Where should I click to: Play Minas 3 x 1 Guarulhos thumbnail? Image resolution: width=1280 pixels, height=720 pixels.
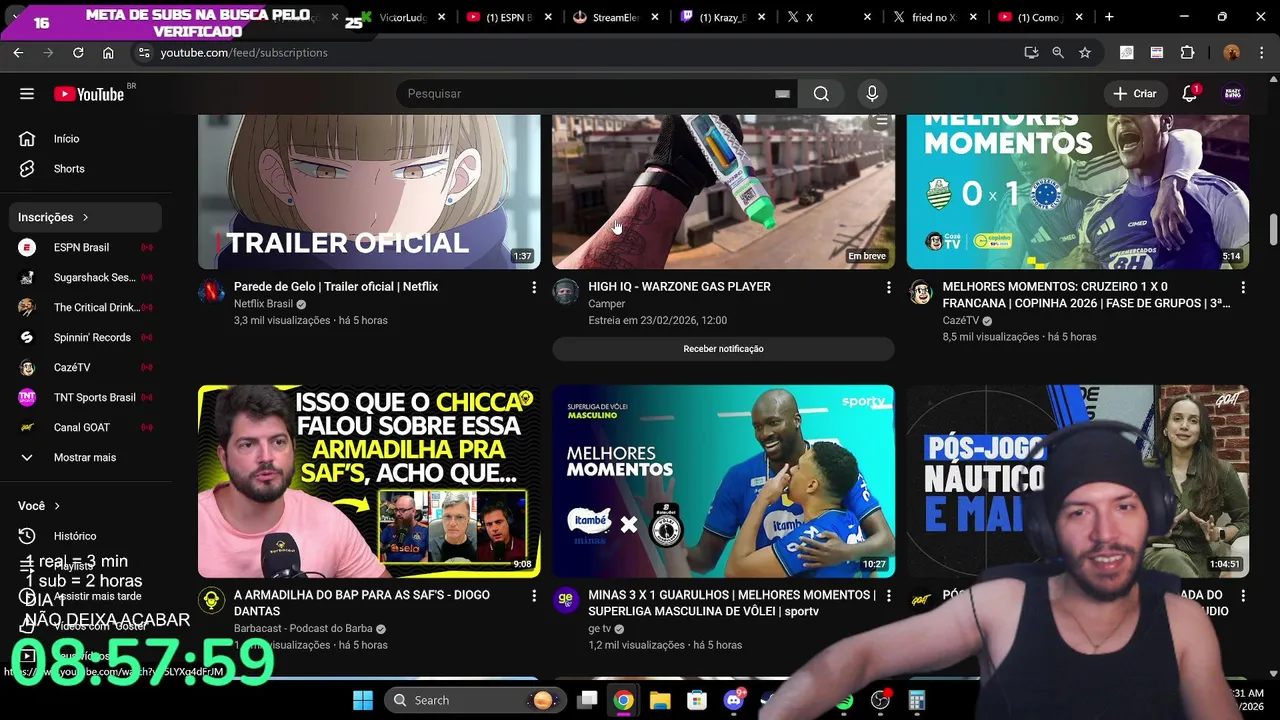coord(723,481)
